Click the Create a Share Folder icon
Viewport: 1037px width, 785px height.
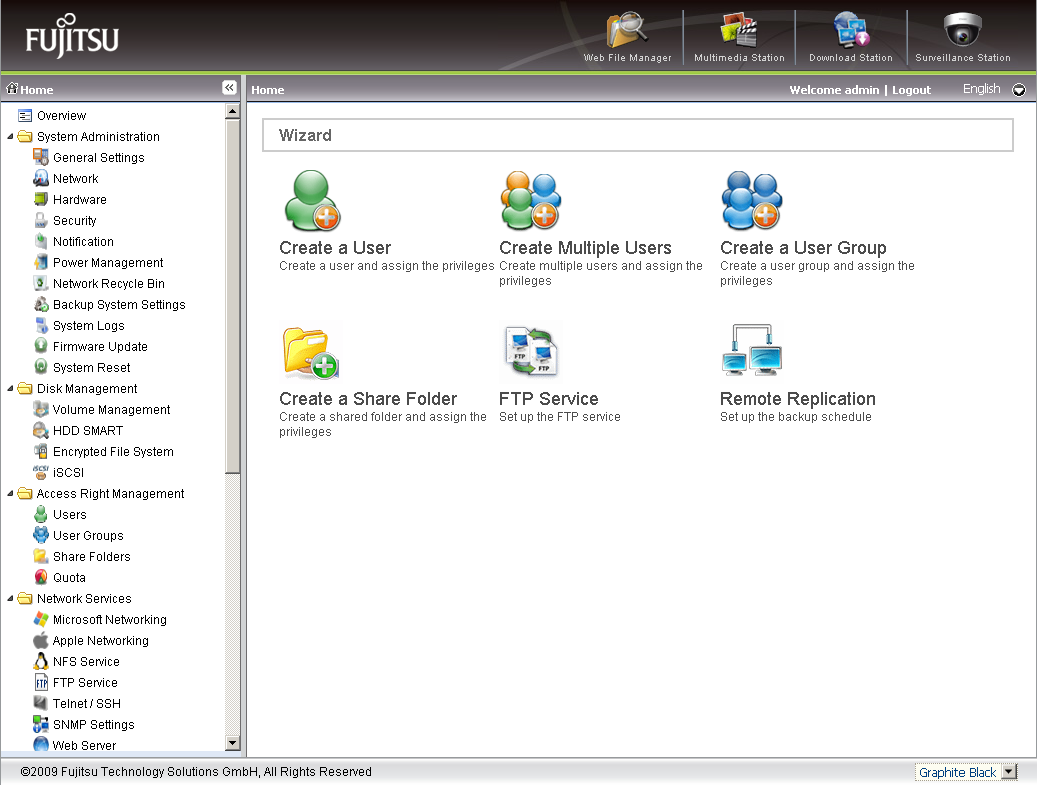311,352
